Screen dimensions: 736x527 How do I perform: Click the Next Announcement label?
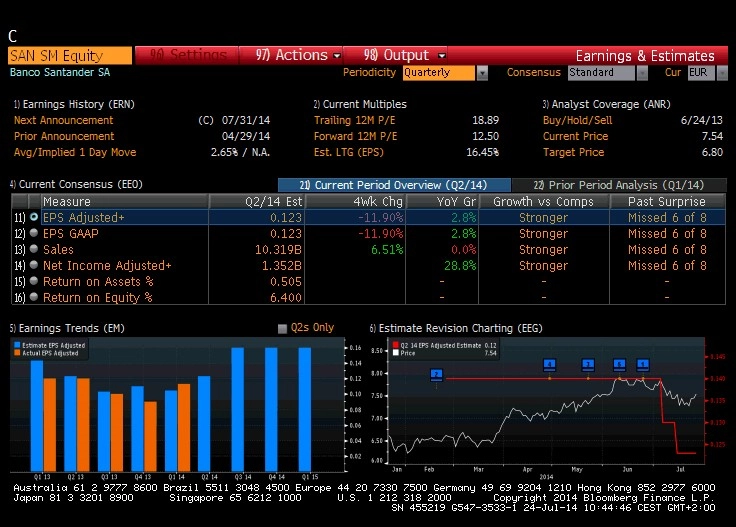(x=63, y=120)
